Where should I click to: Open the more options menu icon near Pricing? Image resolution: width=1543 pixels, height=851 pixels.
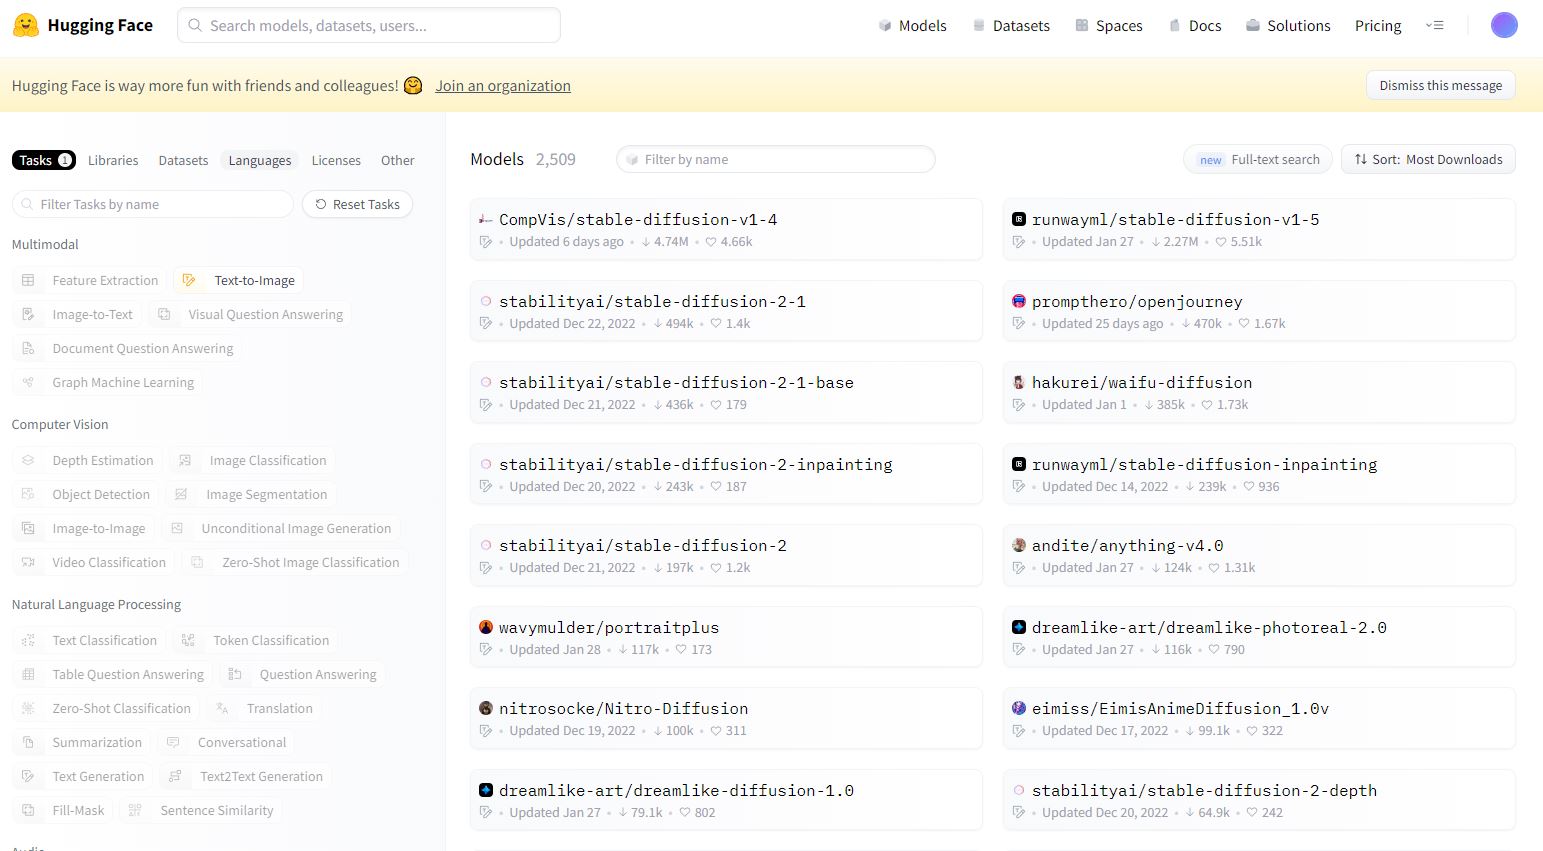pyautogui.click(x=1435, y=25)
